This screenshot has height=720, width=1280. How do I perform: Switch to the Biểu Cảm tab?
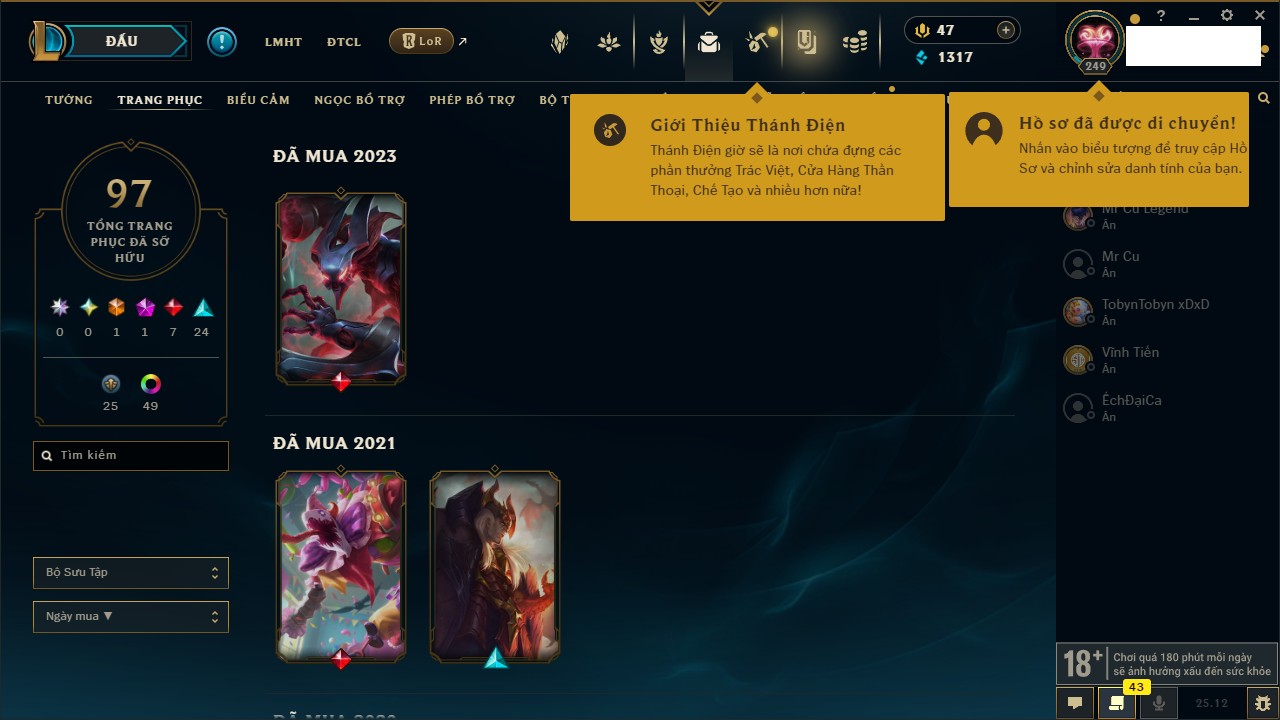258,100
